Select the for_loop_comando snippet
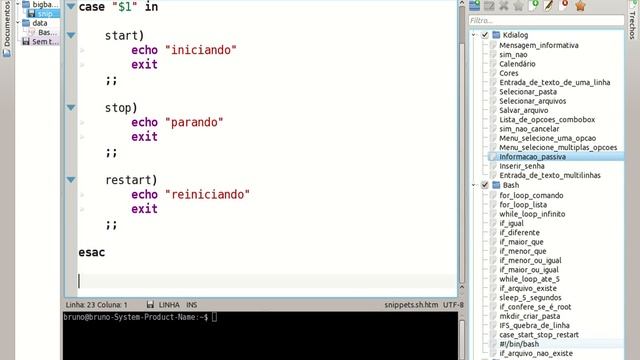This screenshot has width=640, height=360. [x=531, y=196]
